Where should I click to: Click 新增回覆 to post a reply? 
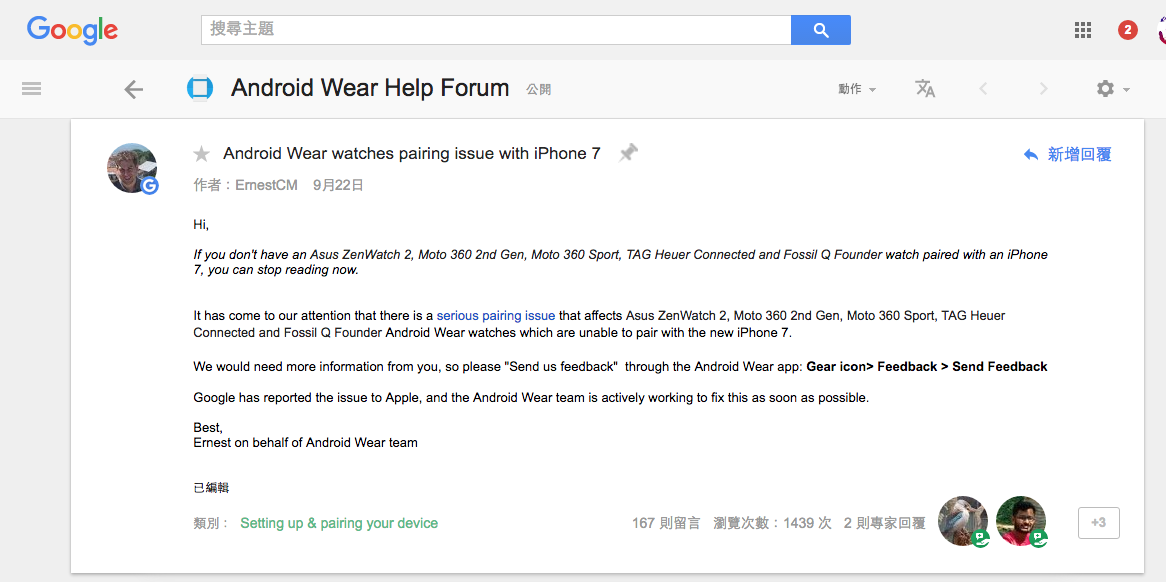(x=1067, y=155)
